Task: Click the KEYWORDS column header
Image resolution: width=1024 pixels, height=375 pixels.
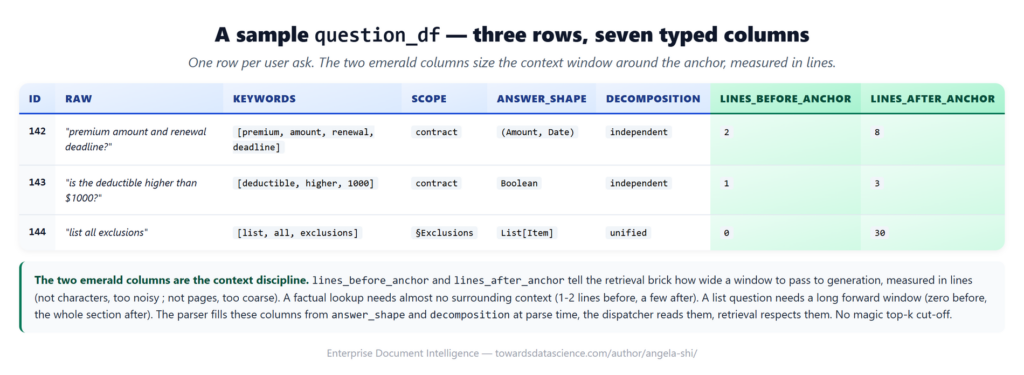Action: (x=264, y=99)
